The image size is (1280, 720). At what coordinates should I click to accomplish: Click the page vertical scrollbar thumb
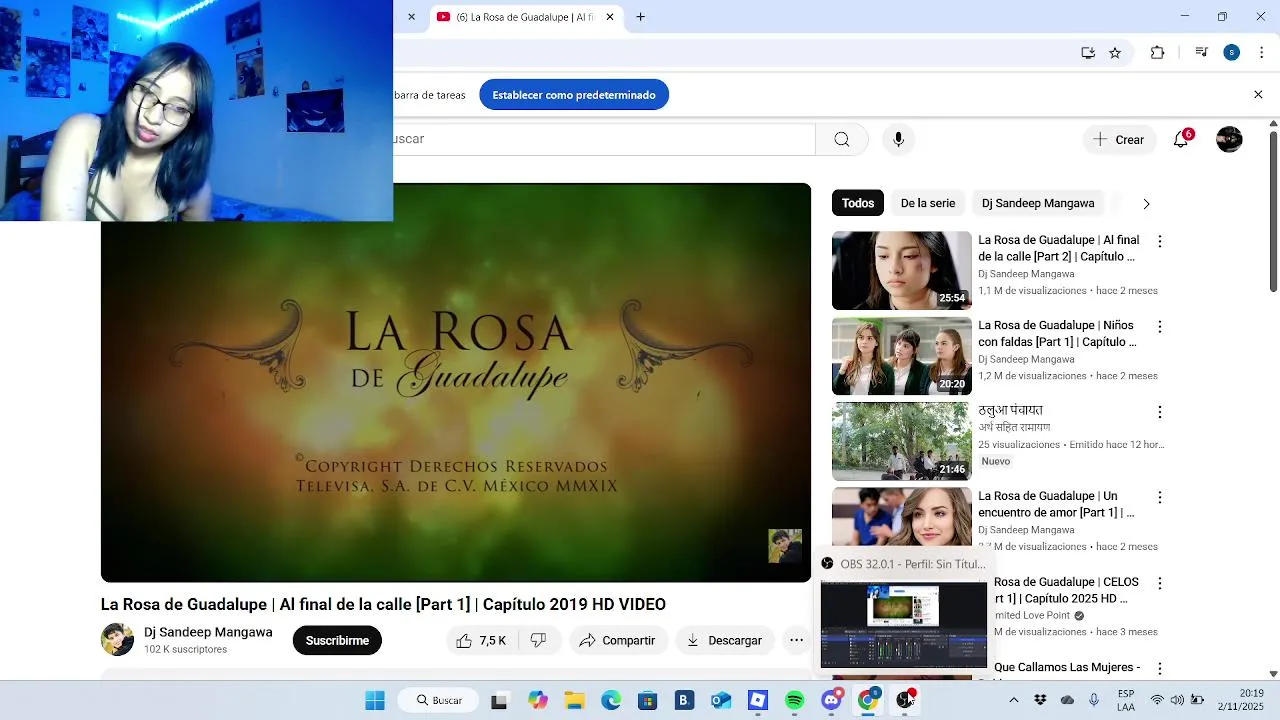[1273, 210]
